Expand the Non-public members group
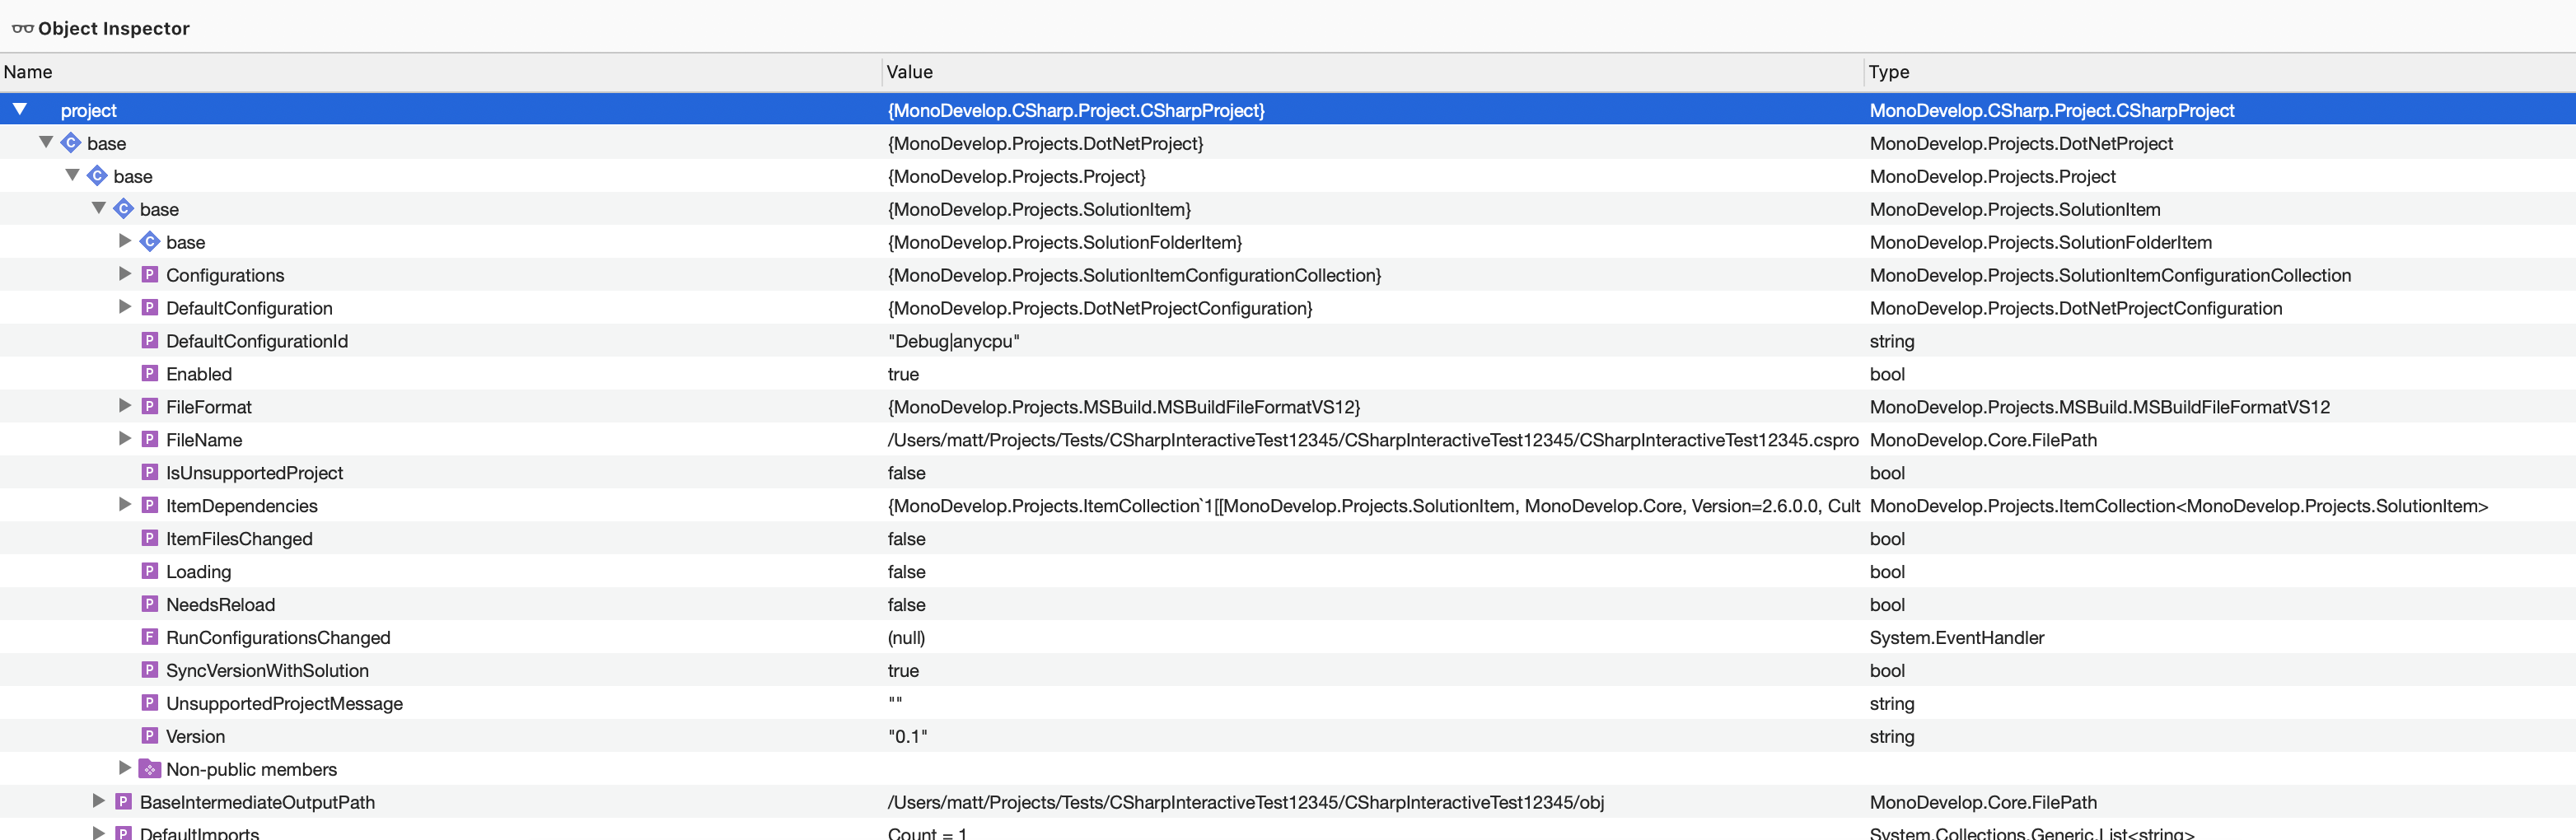This screenshot has width=2576, height=840. (125, 768)
